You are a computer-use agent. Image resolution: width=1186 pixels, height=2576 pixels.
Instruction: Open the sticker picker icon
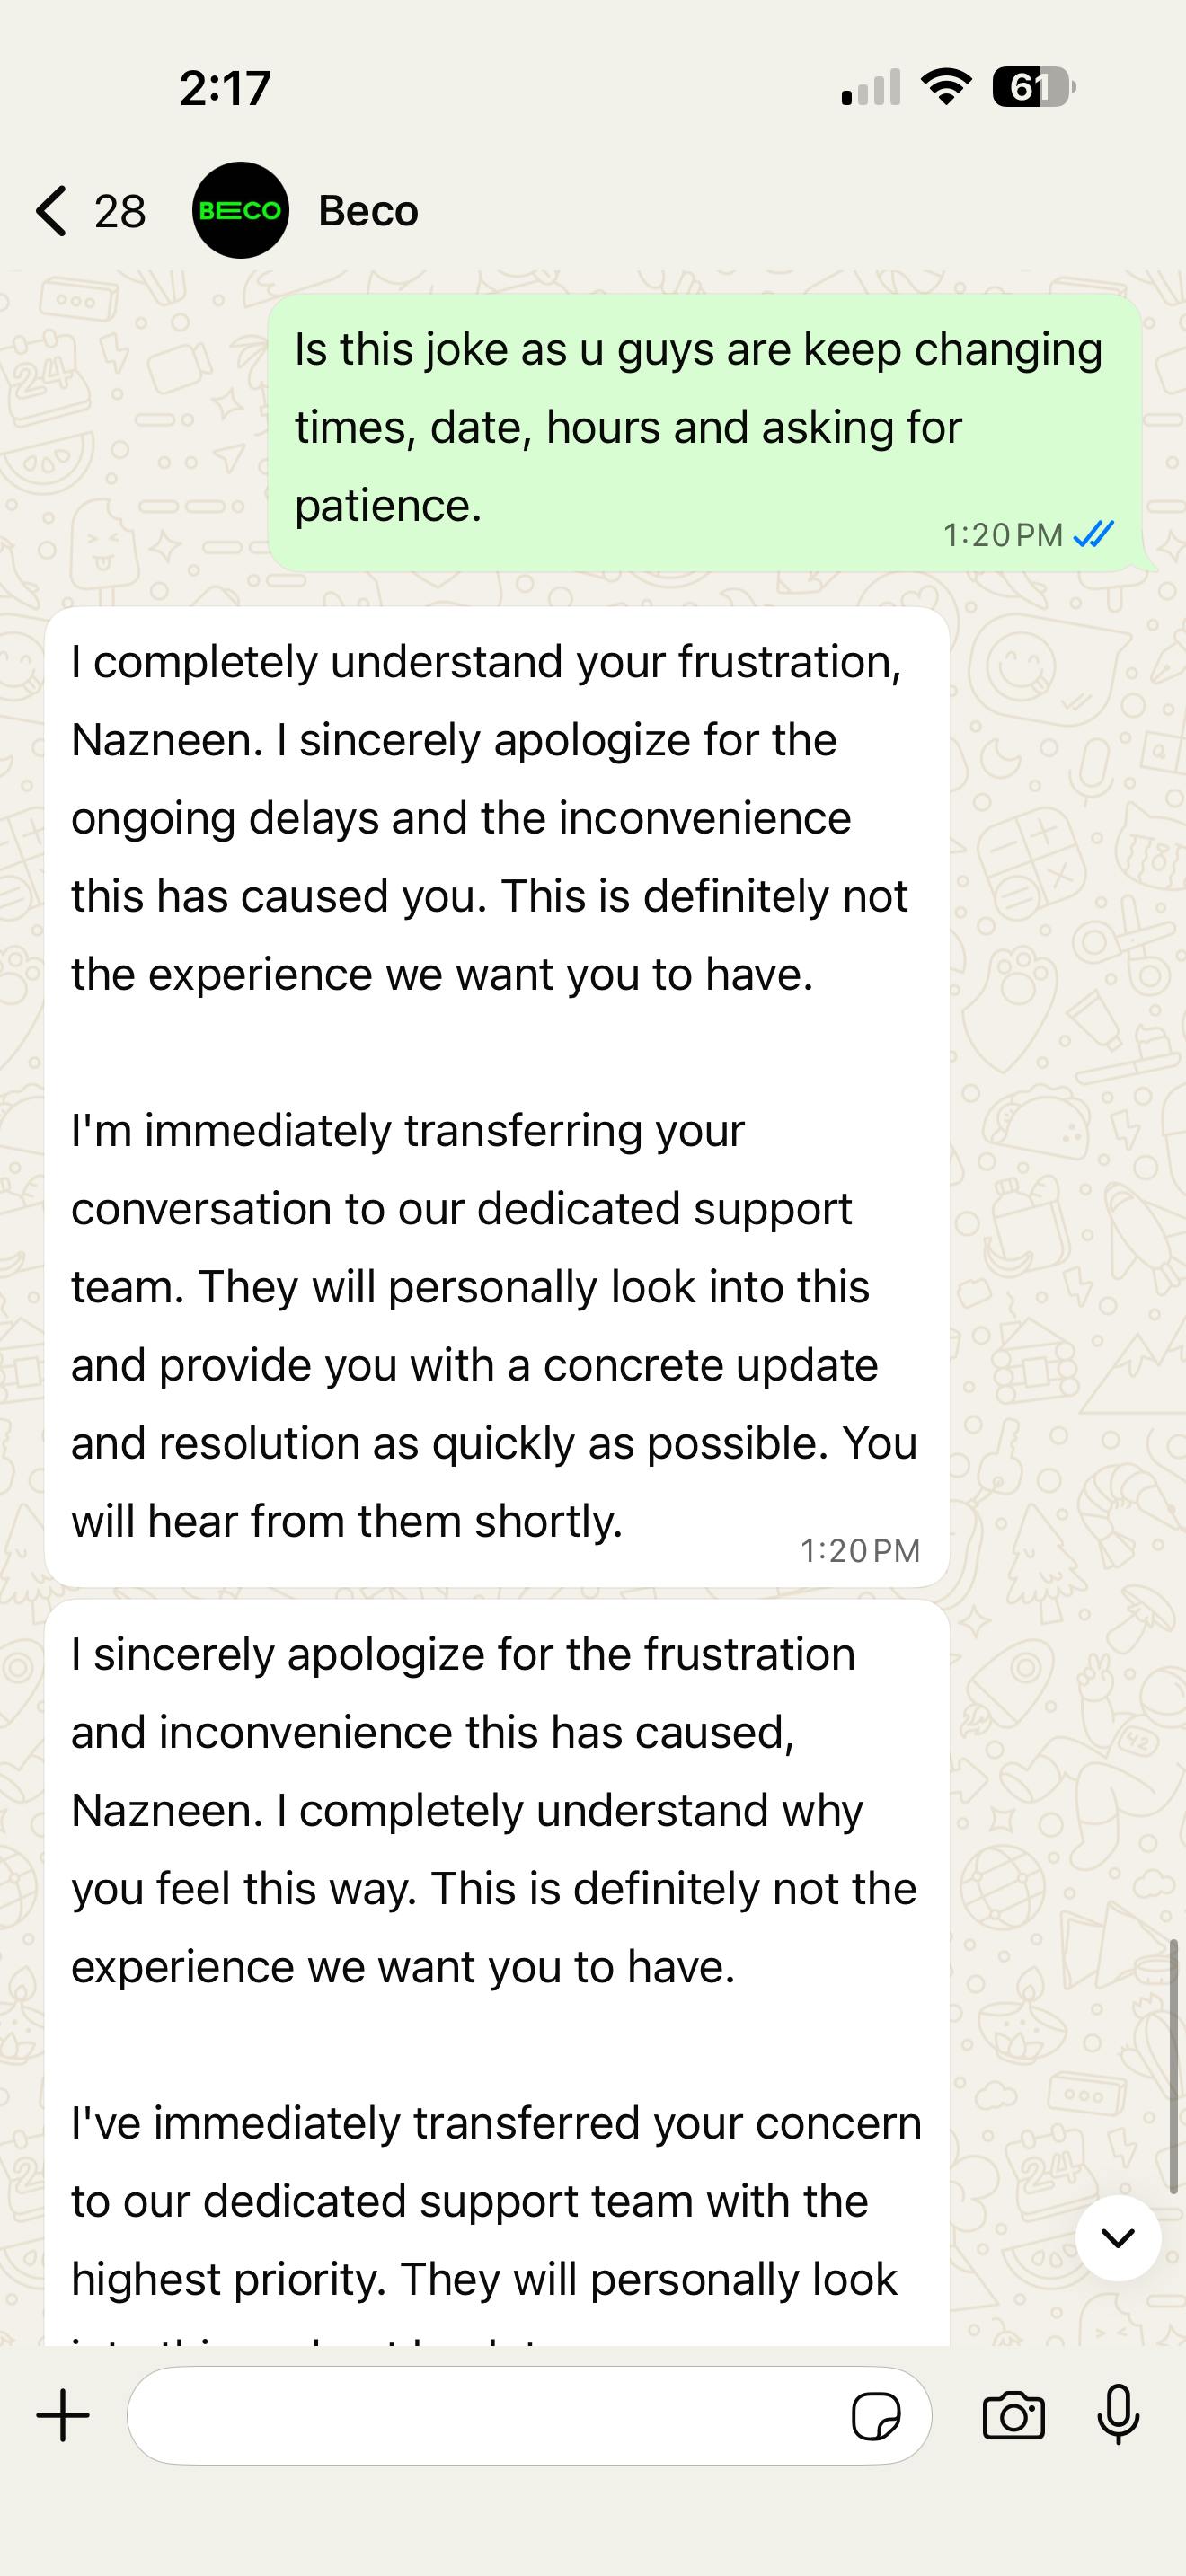click(875, 2417)
